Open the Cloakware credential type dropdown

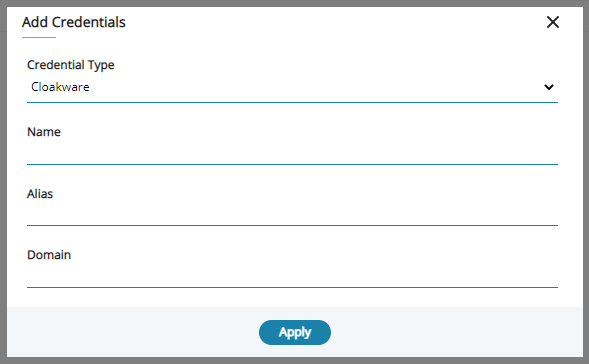[x=292, y=88]
